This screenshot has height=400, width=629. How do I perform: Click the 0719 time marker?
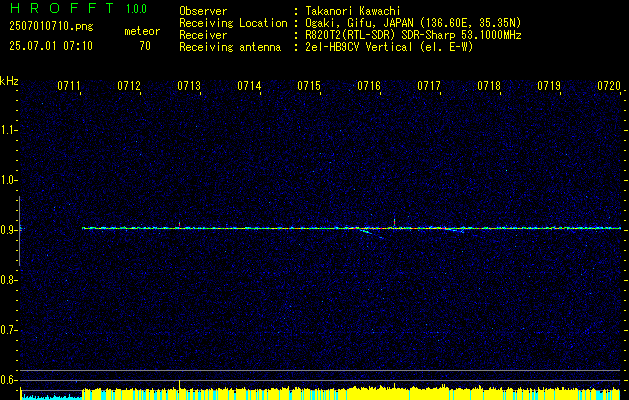pyautogui.click(x=549, y=86)
